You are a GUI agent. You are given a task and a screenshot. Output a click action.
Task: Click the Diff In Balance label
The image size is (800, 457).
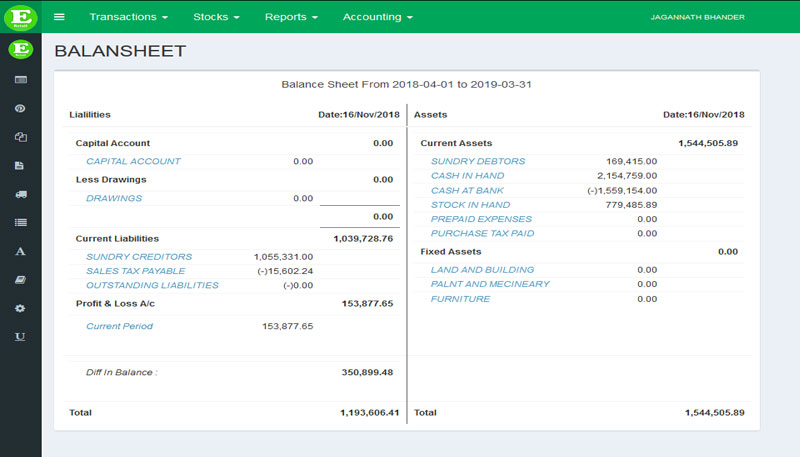[121, 372]
